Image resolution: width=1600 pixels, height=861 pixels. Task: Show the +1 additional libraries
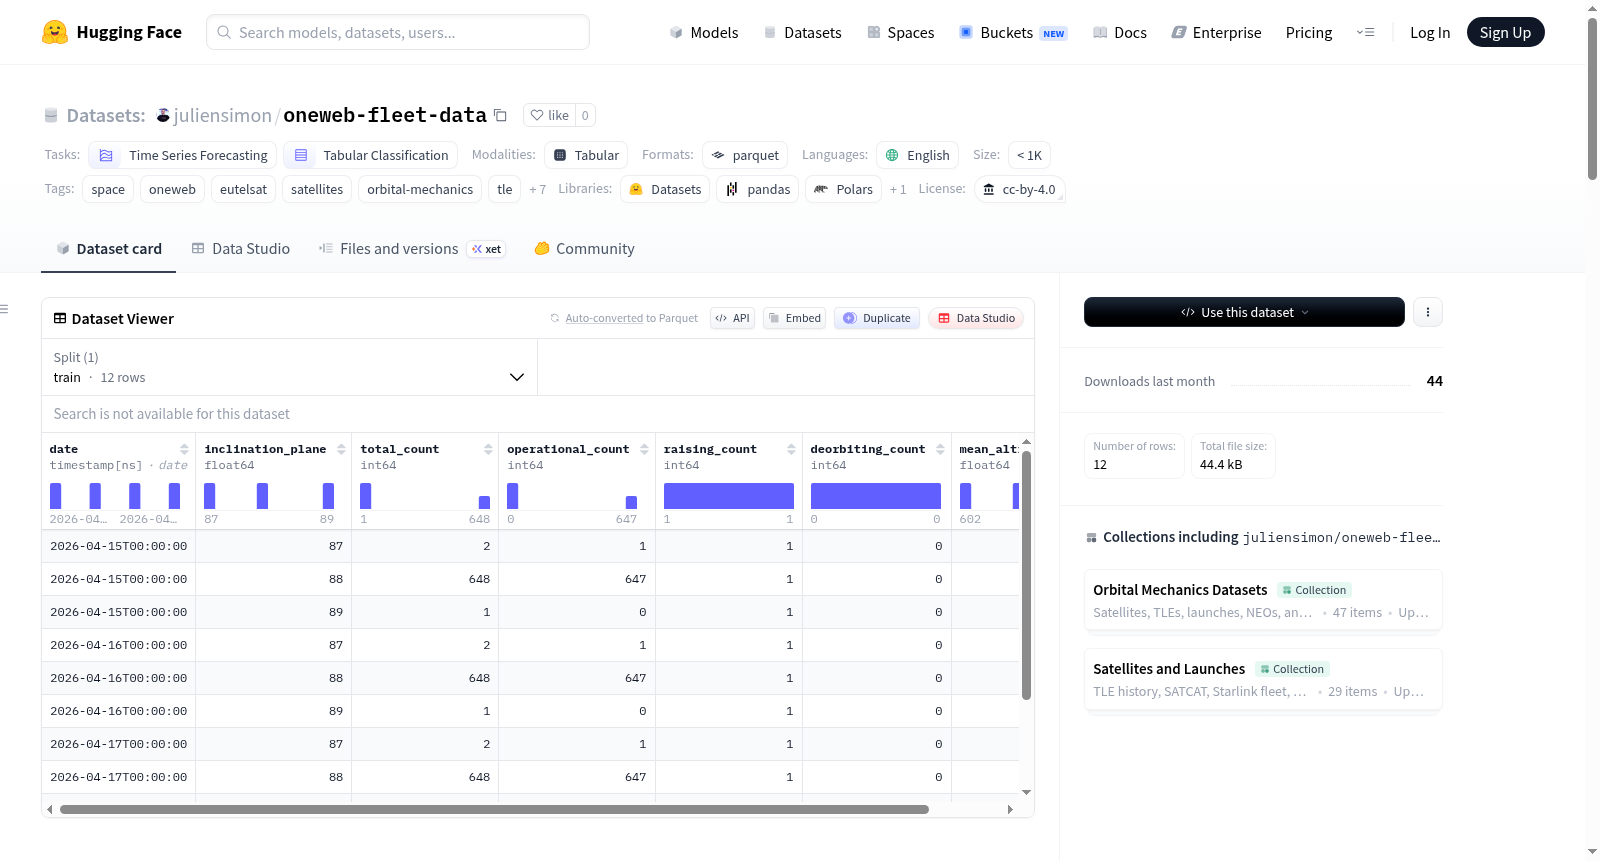point(898,189)
